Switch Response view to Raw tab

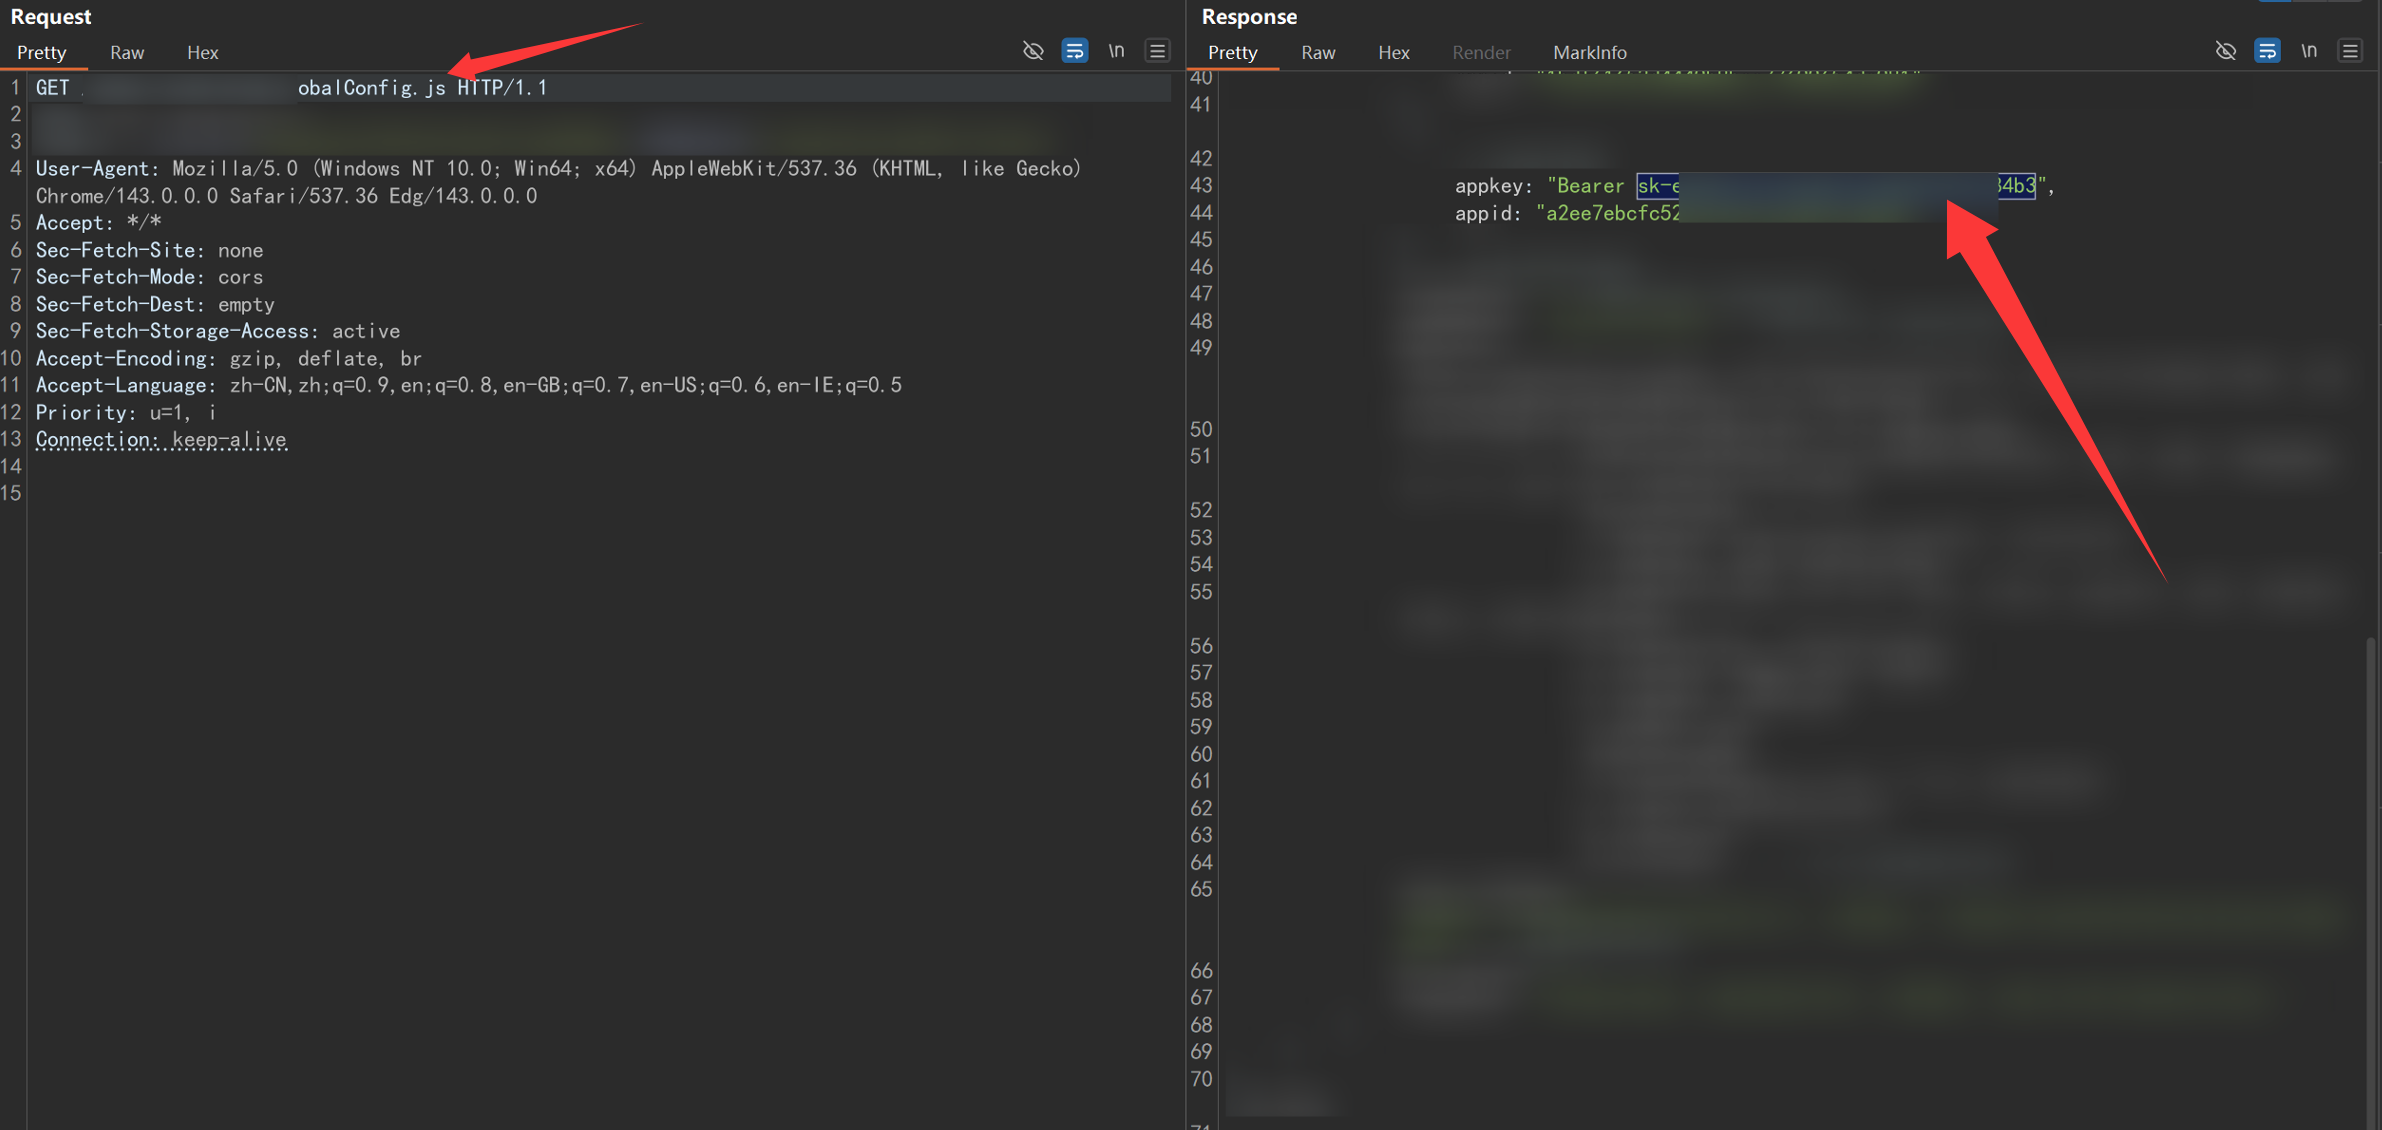pyautogui.click(x=1318, y=52)
